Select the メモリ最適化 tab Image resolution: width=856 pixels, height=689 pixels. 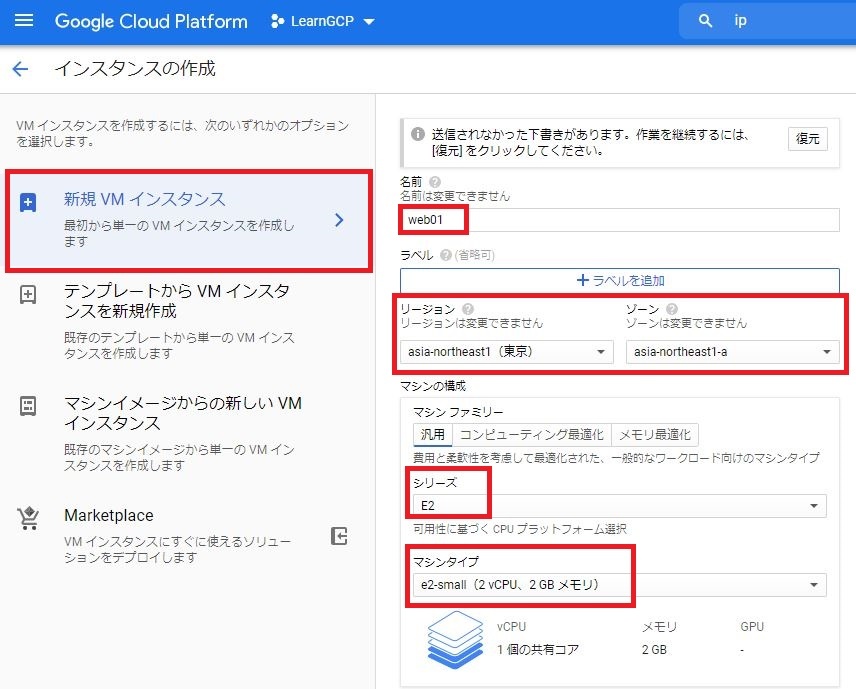tap(655, 435)
